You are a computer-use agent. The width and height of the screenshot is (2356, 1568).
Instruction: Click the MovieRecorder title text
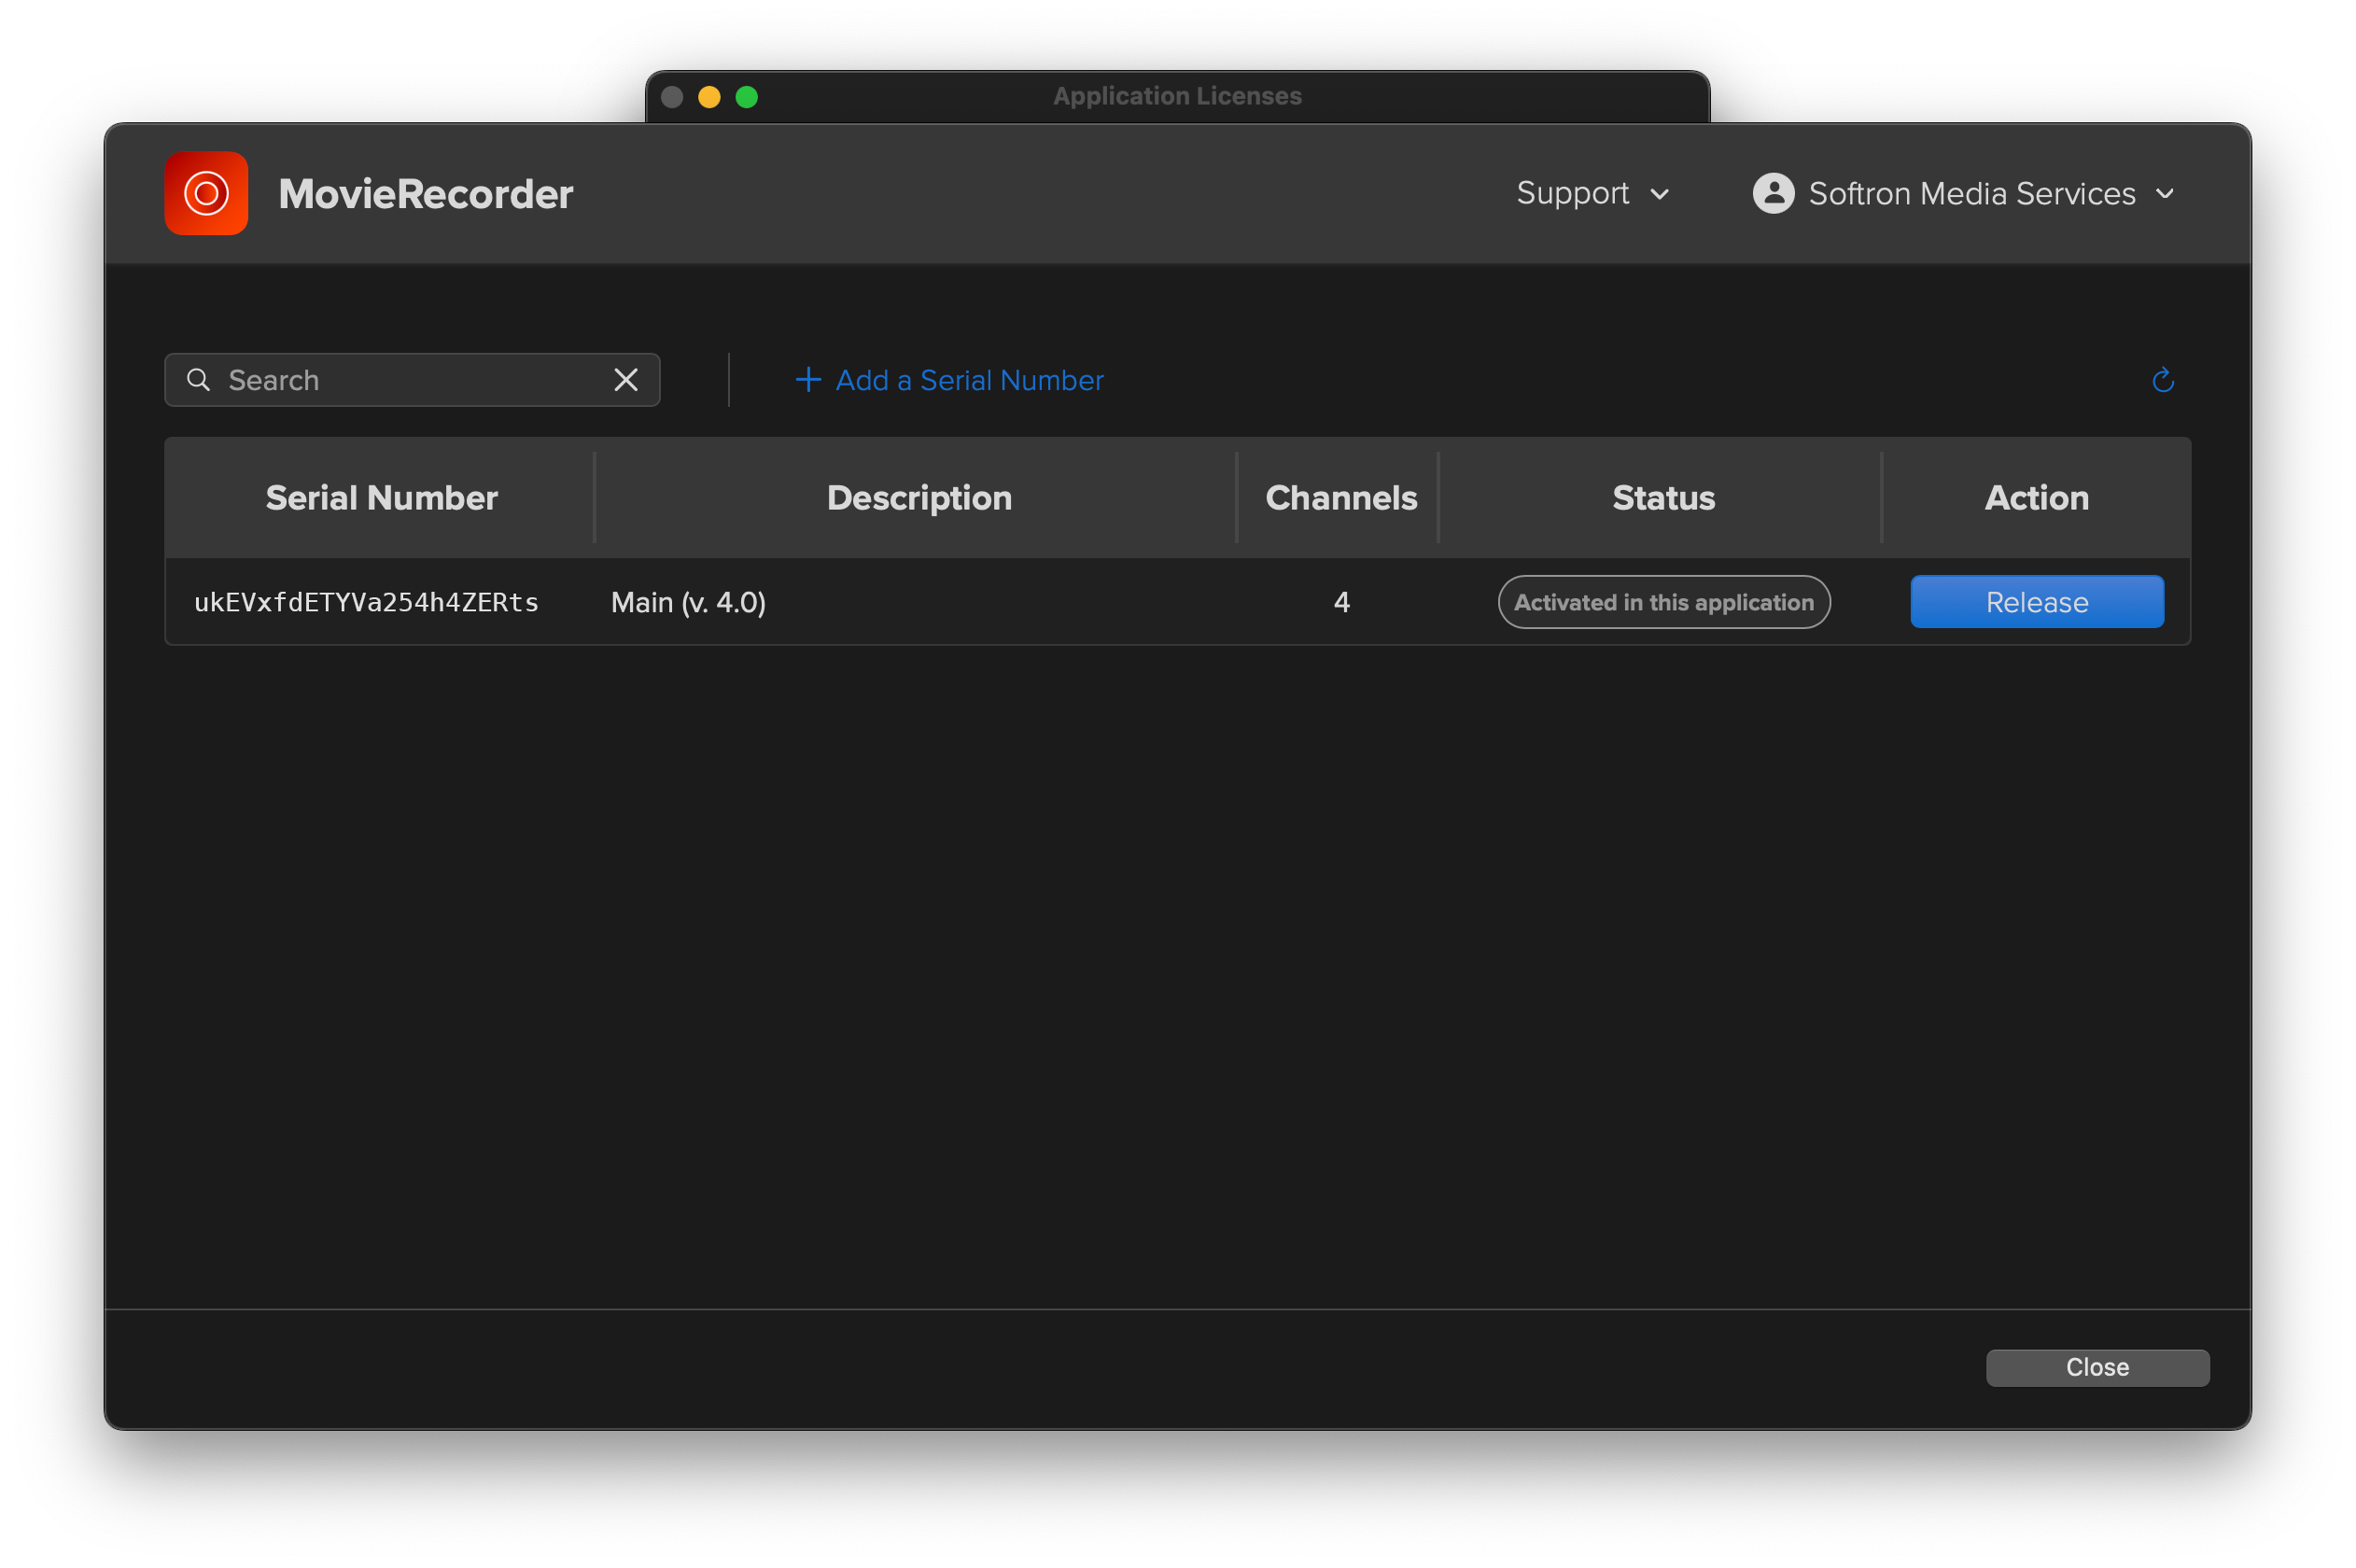tap(425, 193)
